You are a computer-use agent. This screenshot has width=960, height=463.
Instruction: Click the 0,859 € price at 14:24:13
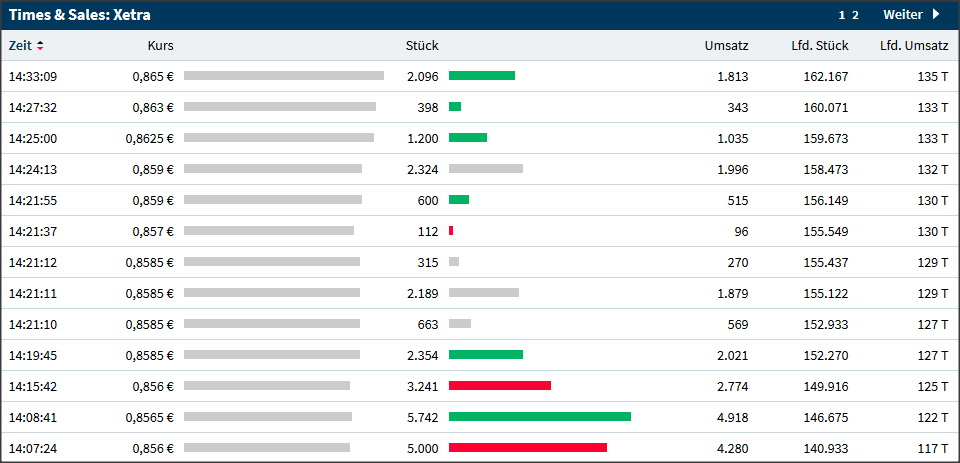click(x=153, y=169)
